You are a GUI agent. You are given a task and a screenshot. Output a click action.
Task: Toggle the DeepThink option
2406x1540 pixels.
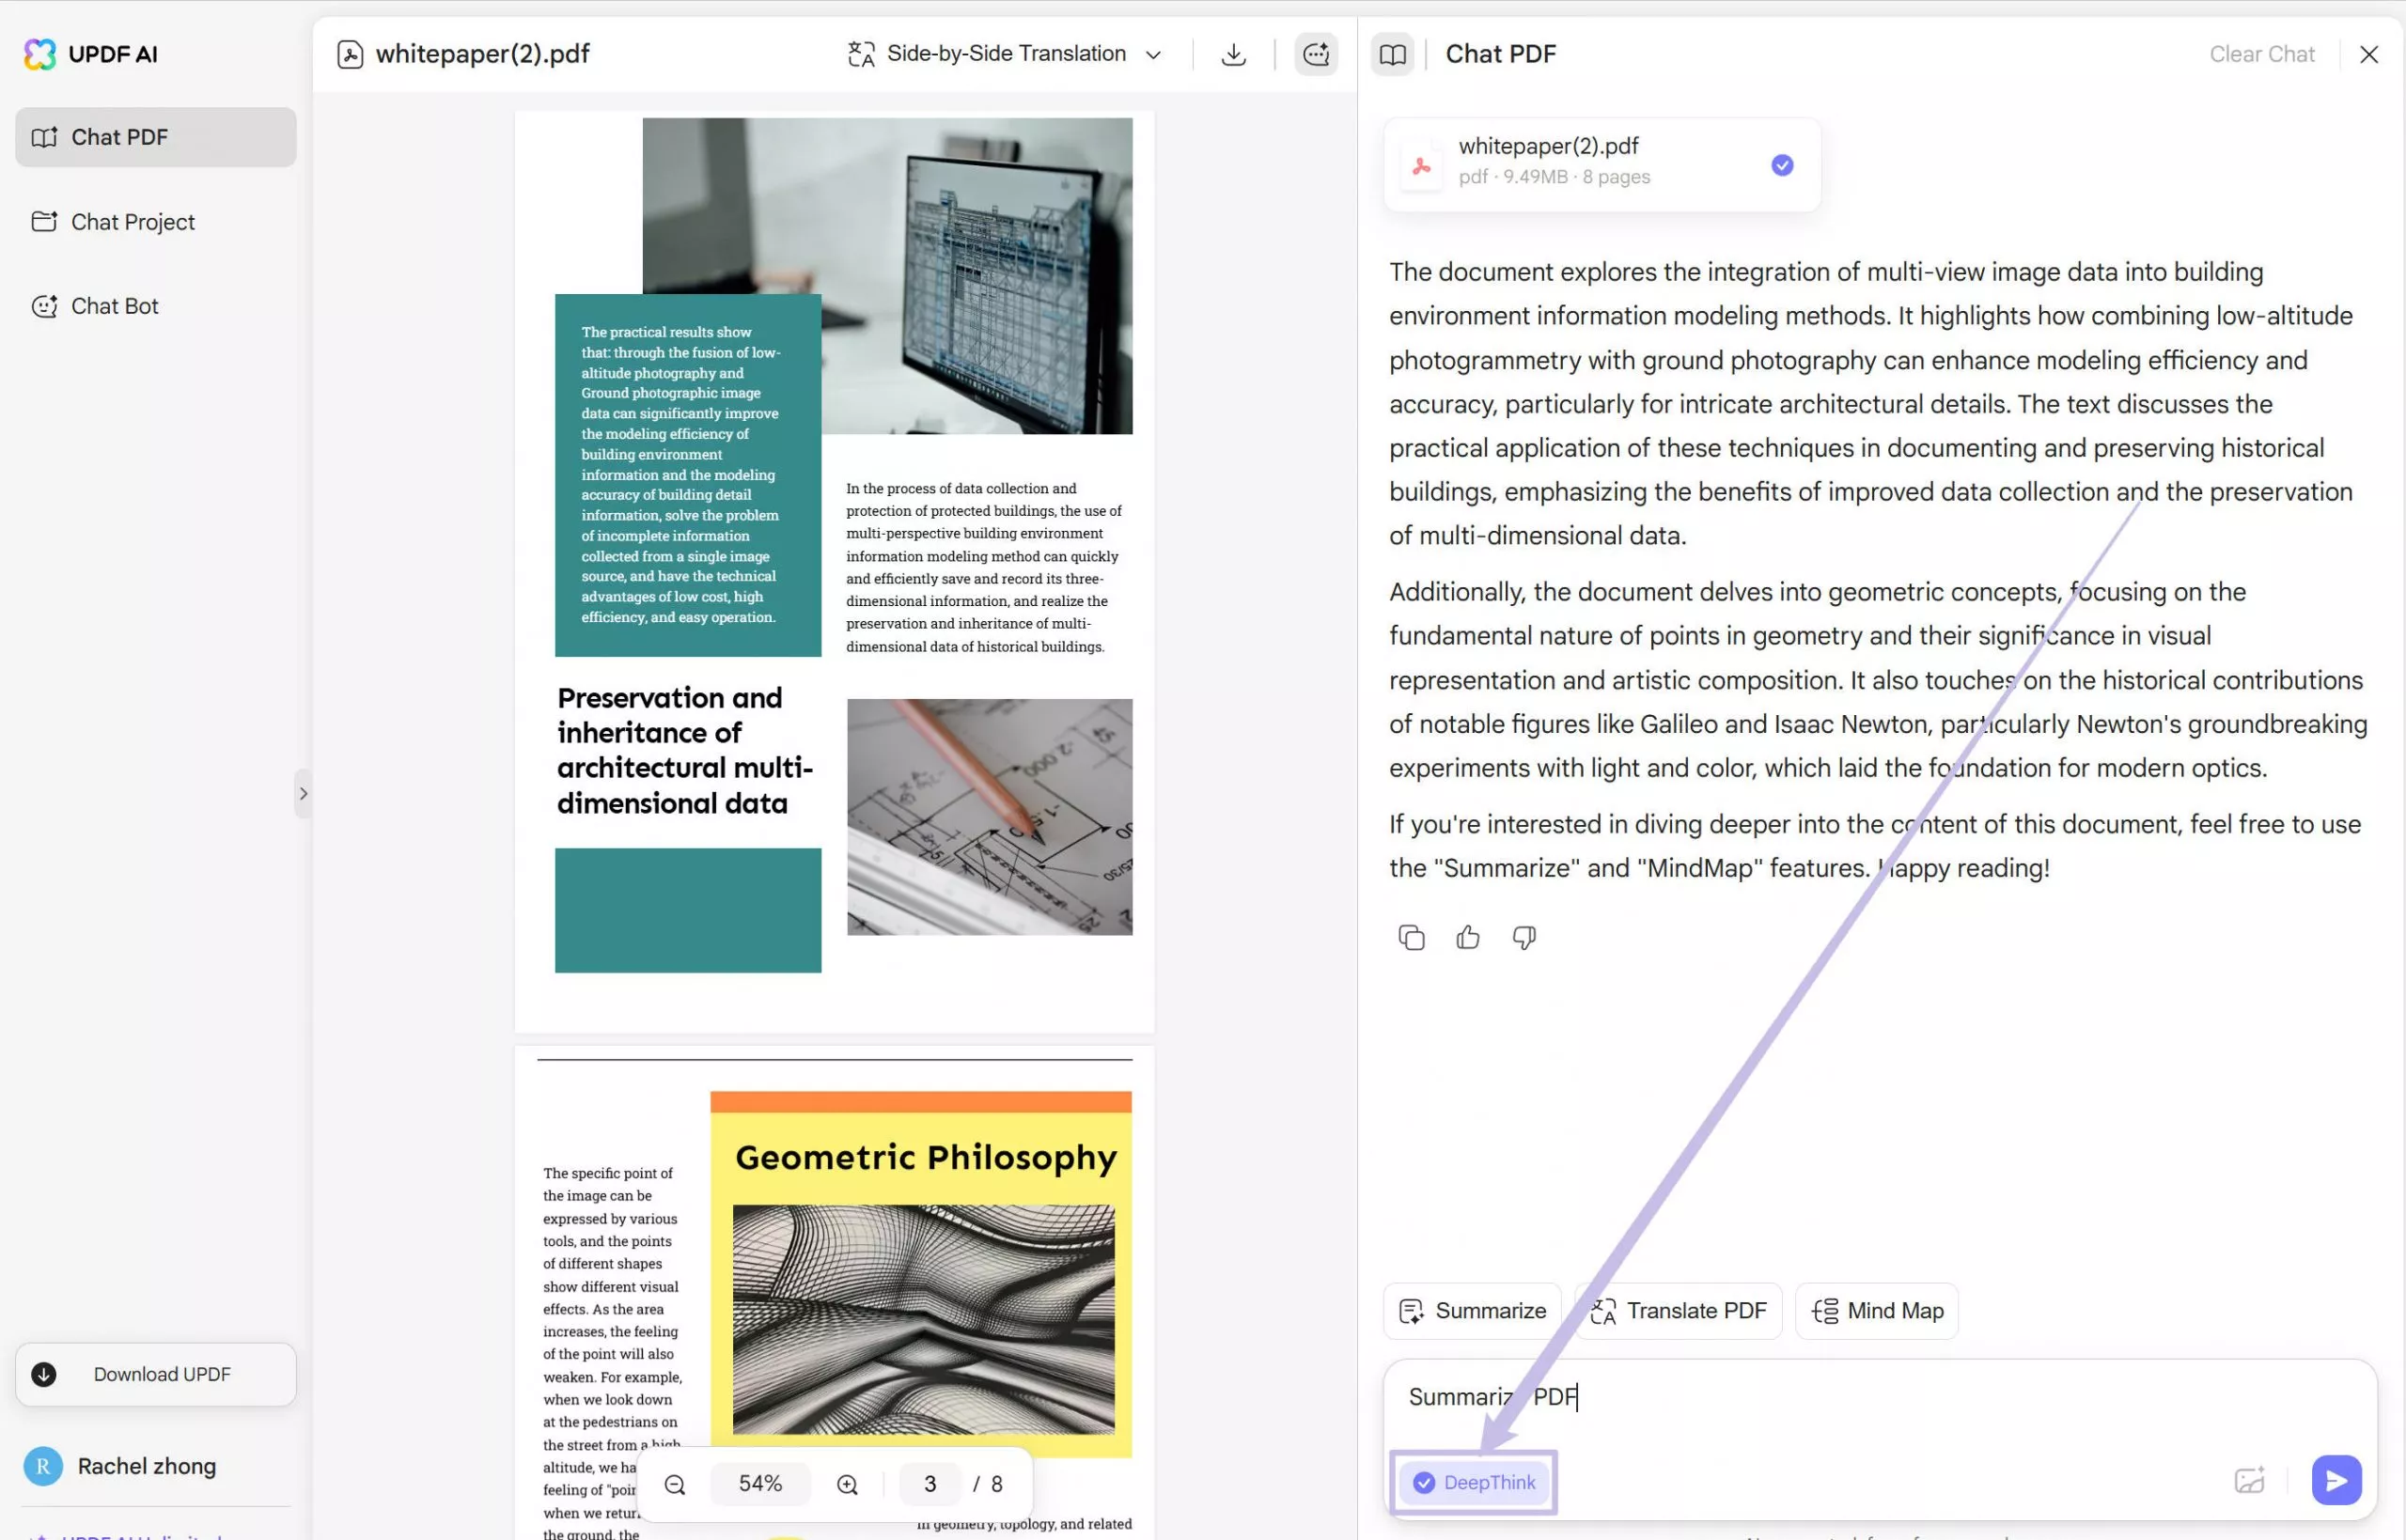pos(1474,1482)
